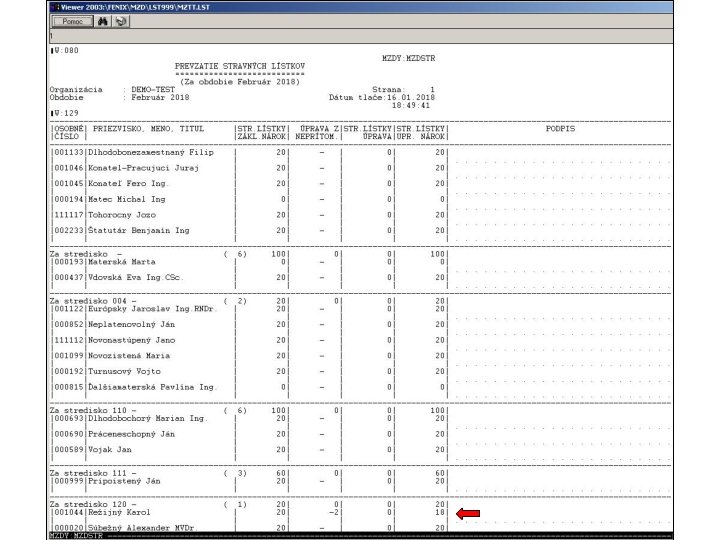This screenshot has height=540, width=720.
Task: Click the Za stredisko 110 summary line
Action: coord(248,411)
